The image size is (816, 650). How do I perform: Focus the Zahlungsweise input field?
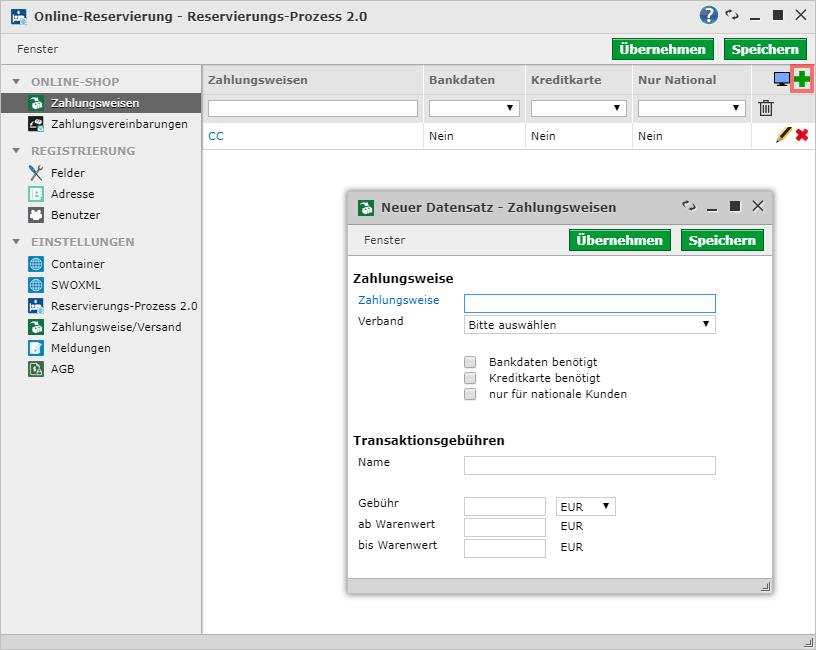pyautogui.click(x=590, y=303)
